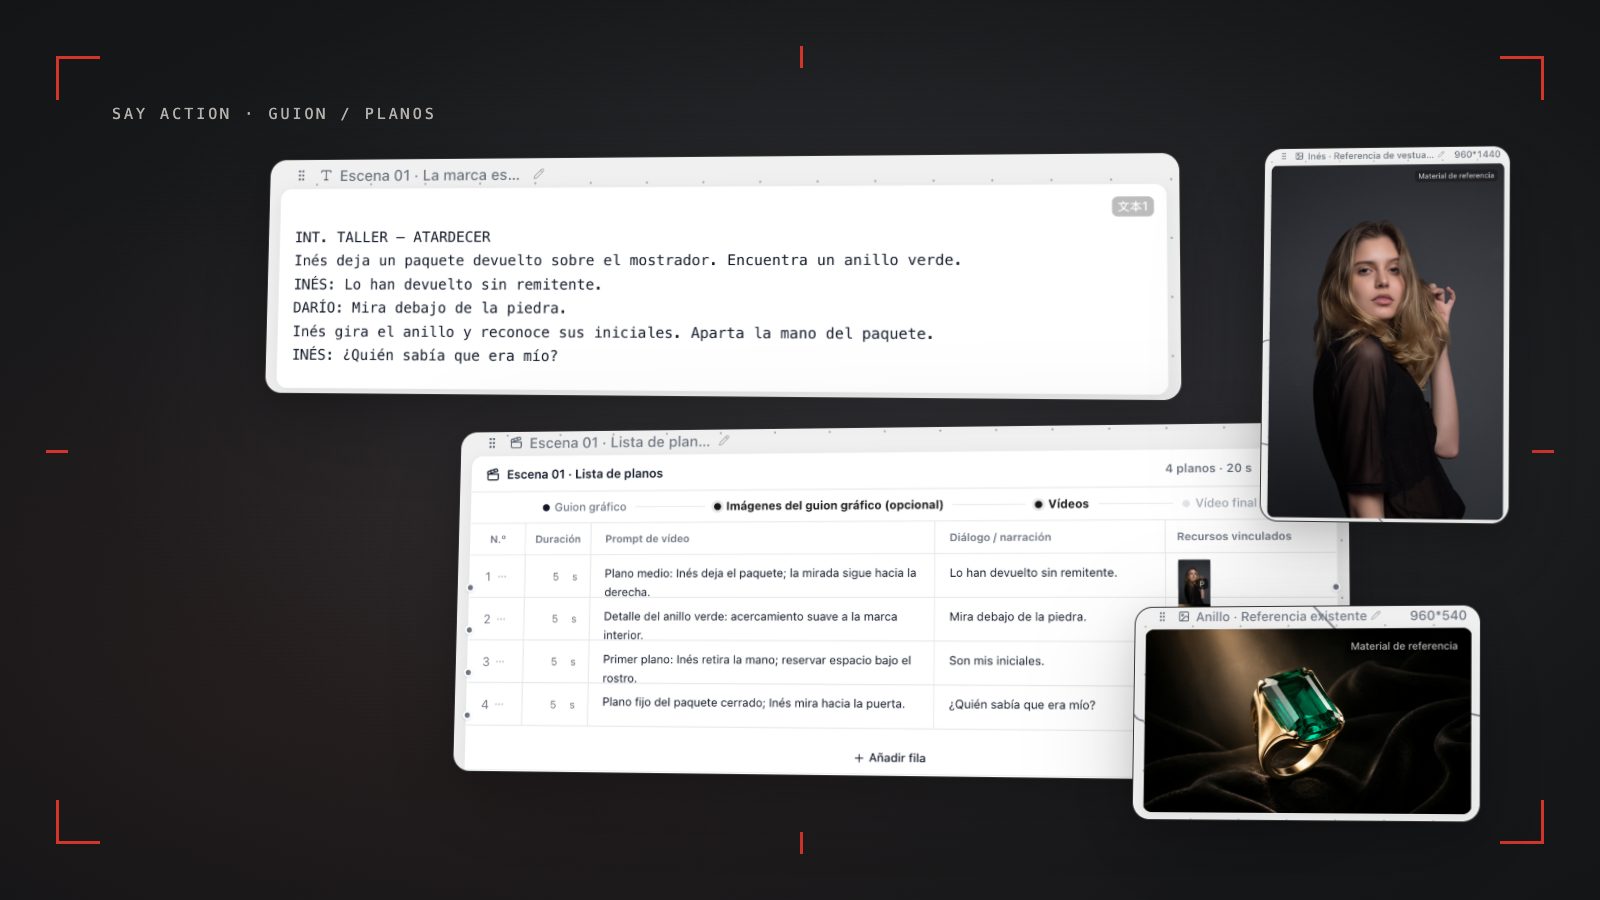The image size is (1600, 900).
Task: Click dialogue 'Lo han devuelto sin remitente.'
Action: coord(1033,573)
